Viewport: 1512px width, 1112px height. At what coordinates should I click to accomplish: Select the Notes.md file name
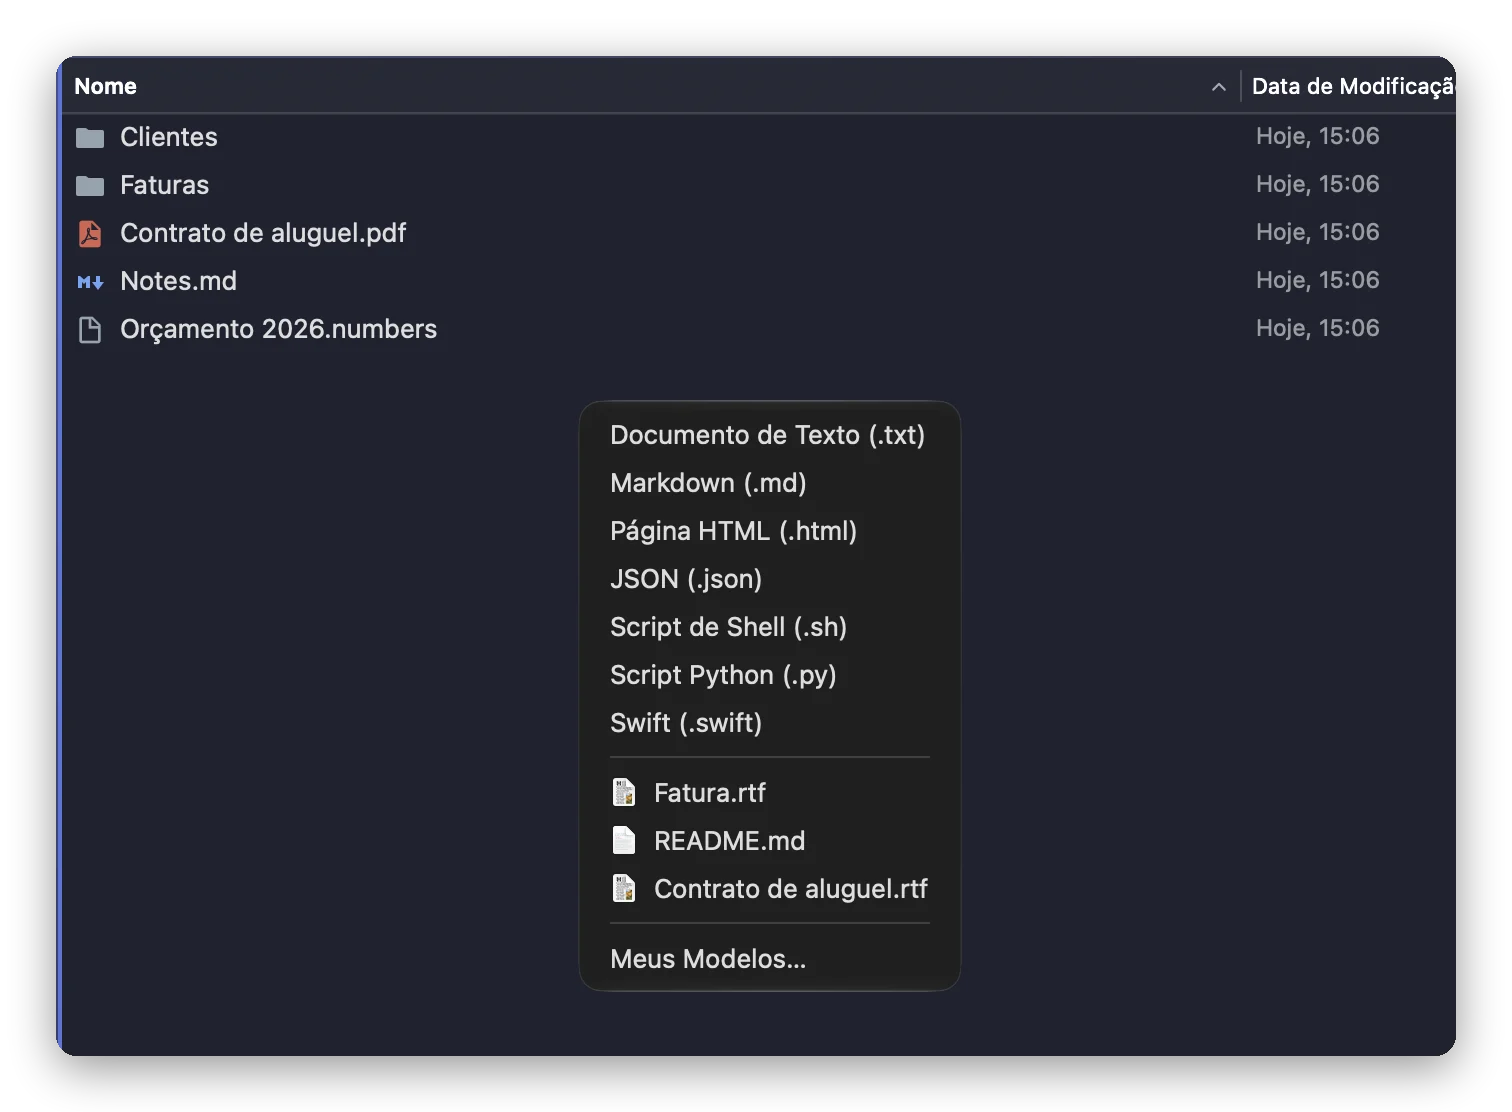(178, 281)
